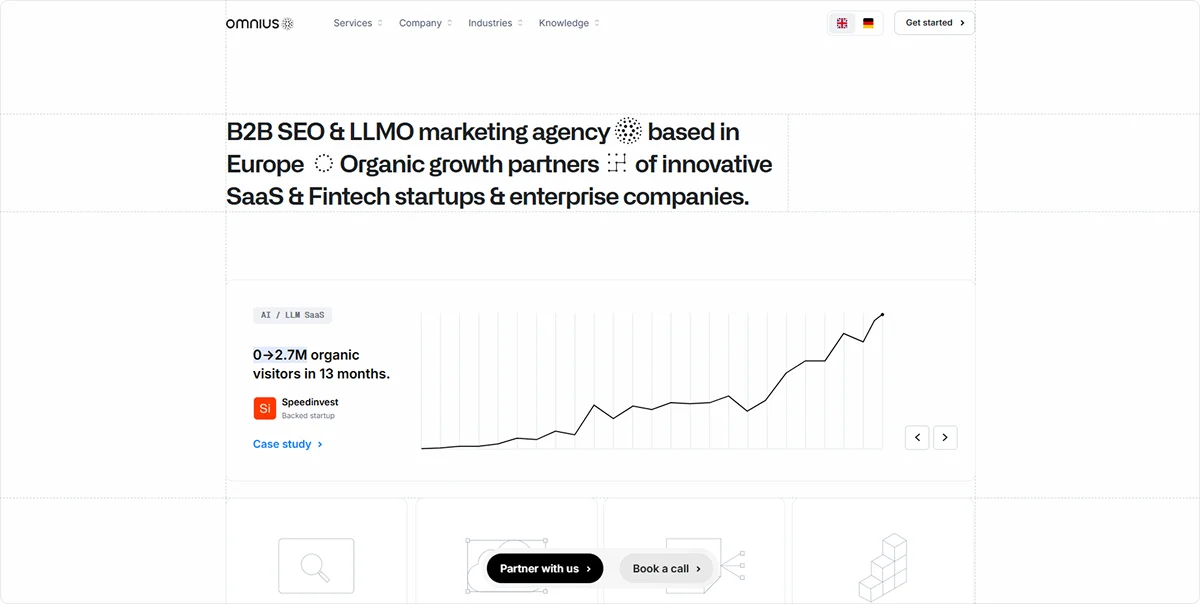
Task: Click the Partner with us button
Action: [x=544, y=568]
